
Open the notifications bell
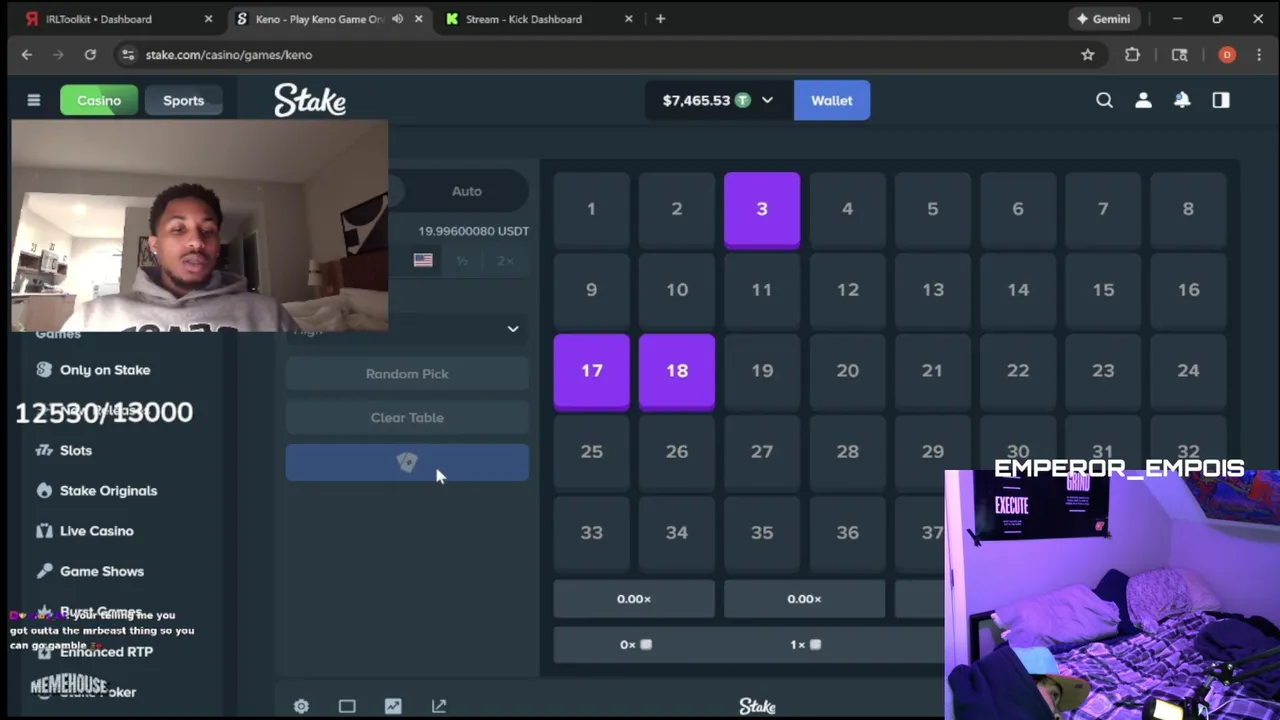tap(1182, 100)
